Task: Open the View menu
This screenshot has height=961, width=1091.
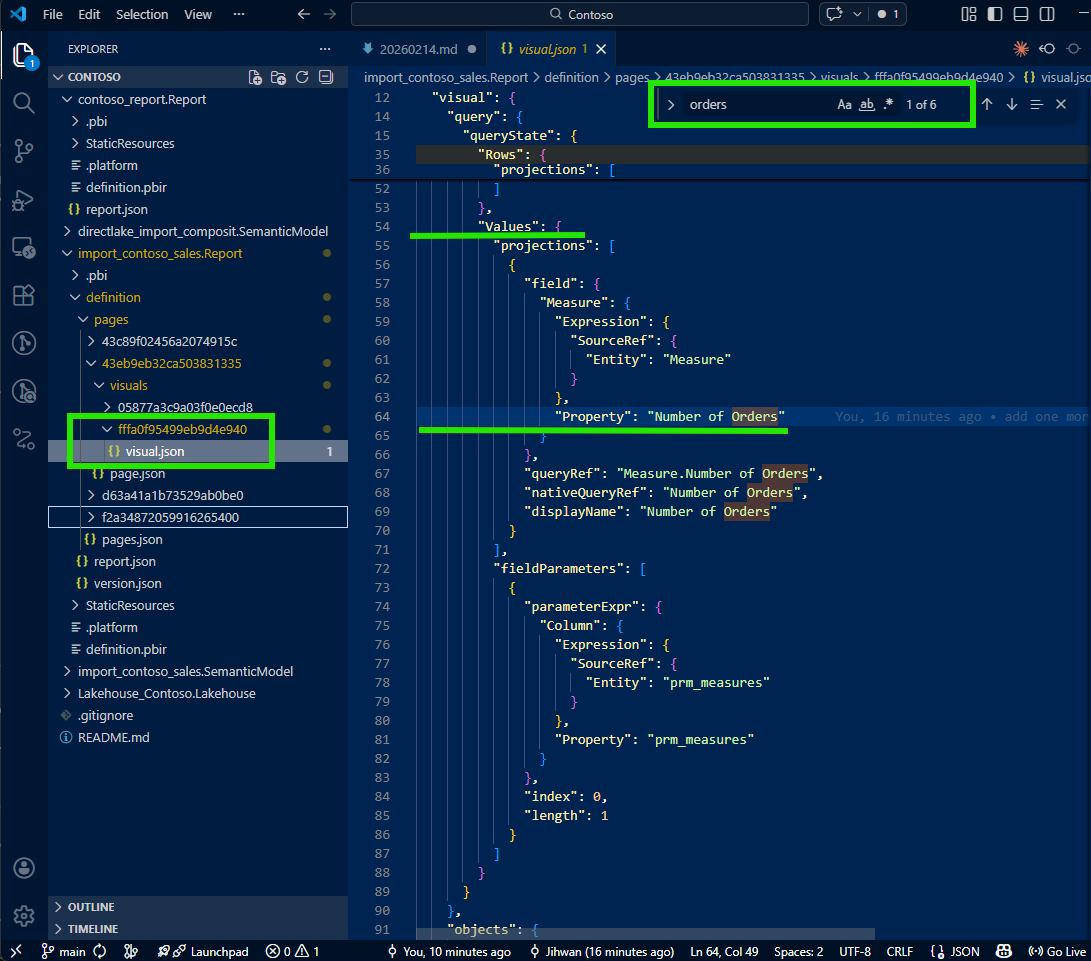Action: pos(198,14)
